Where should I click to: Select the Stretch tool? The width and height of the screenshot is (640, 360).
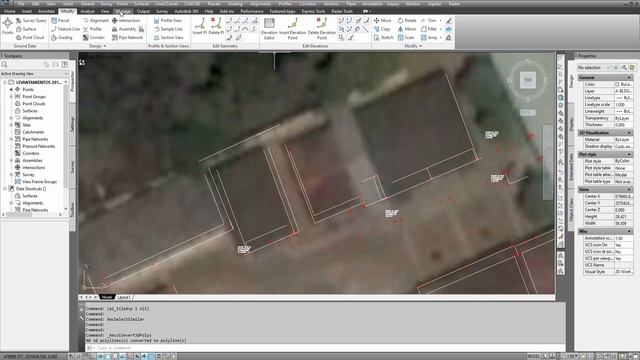click(383, 38)
